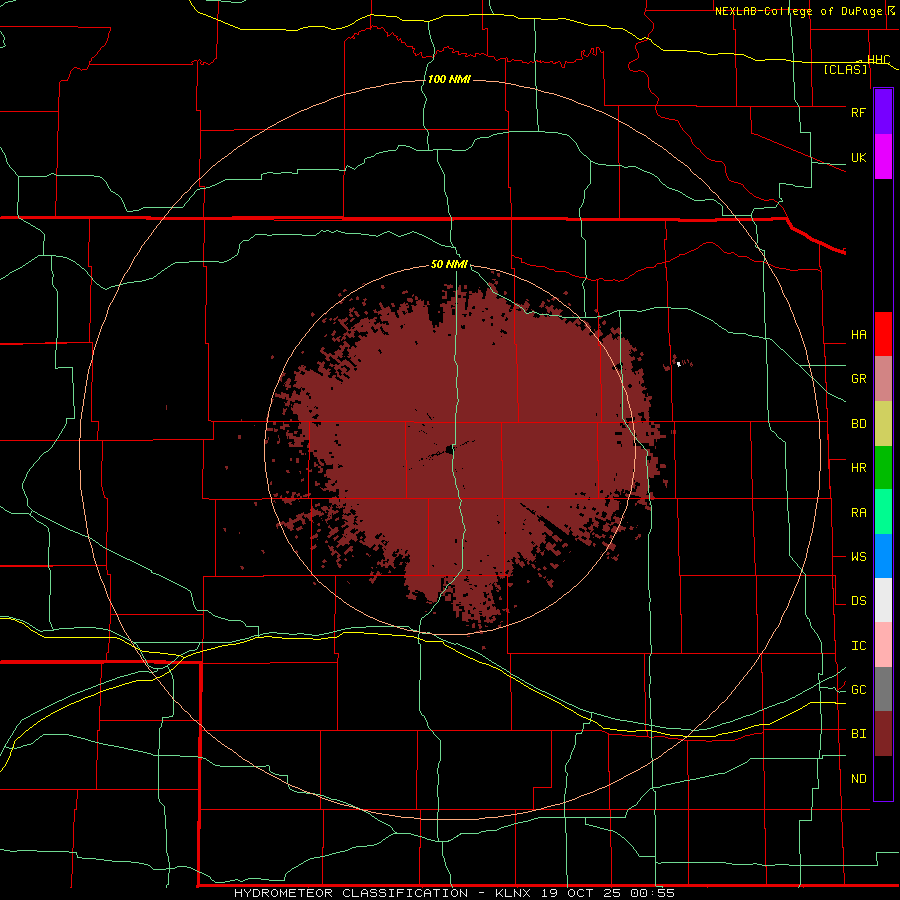Select the 'HA' legend label
This screenshot has width=900, height=900.
(x=858, y=335)
